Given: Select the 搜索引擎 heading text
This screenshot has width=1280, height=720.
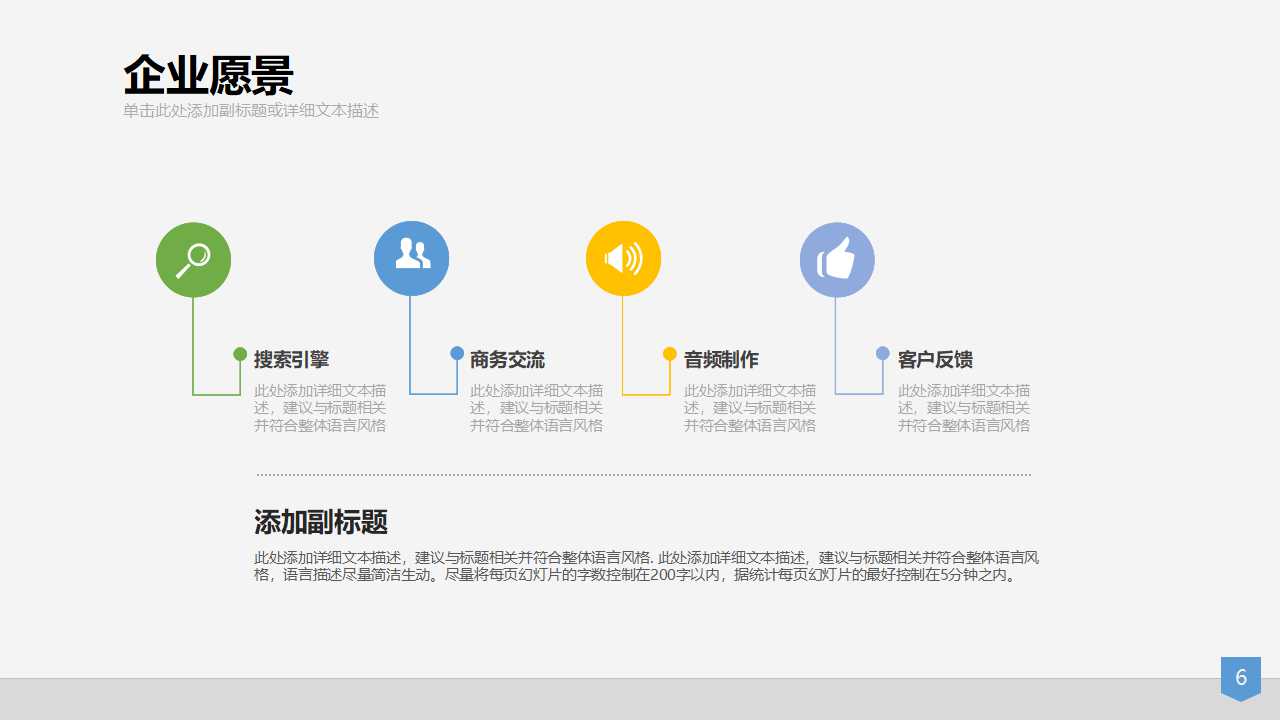Looking at the screenshot, I should click(290, 358).
